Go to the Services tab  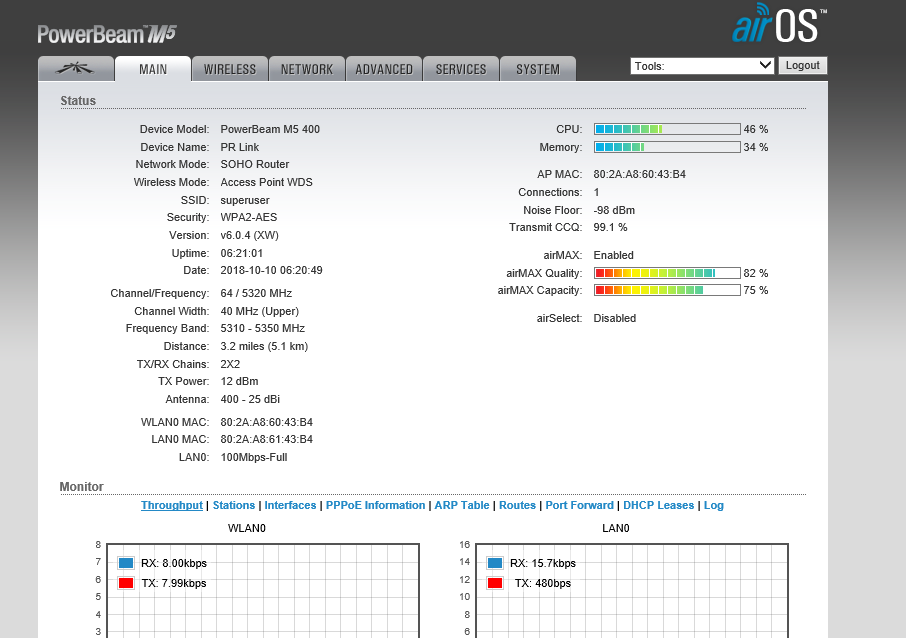tap(461, 69)
